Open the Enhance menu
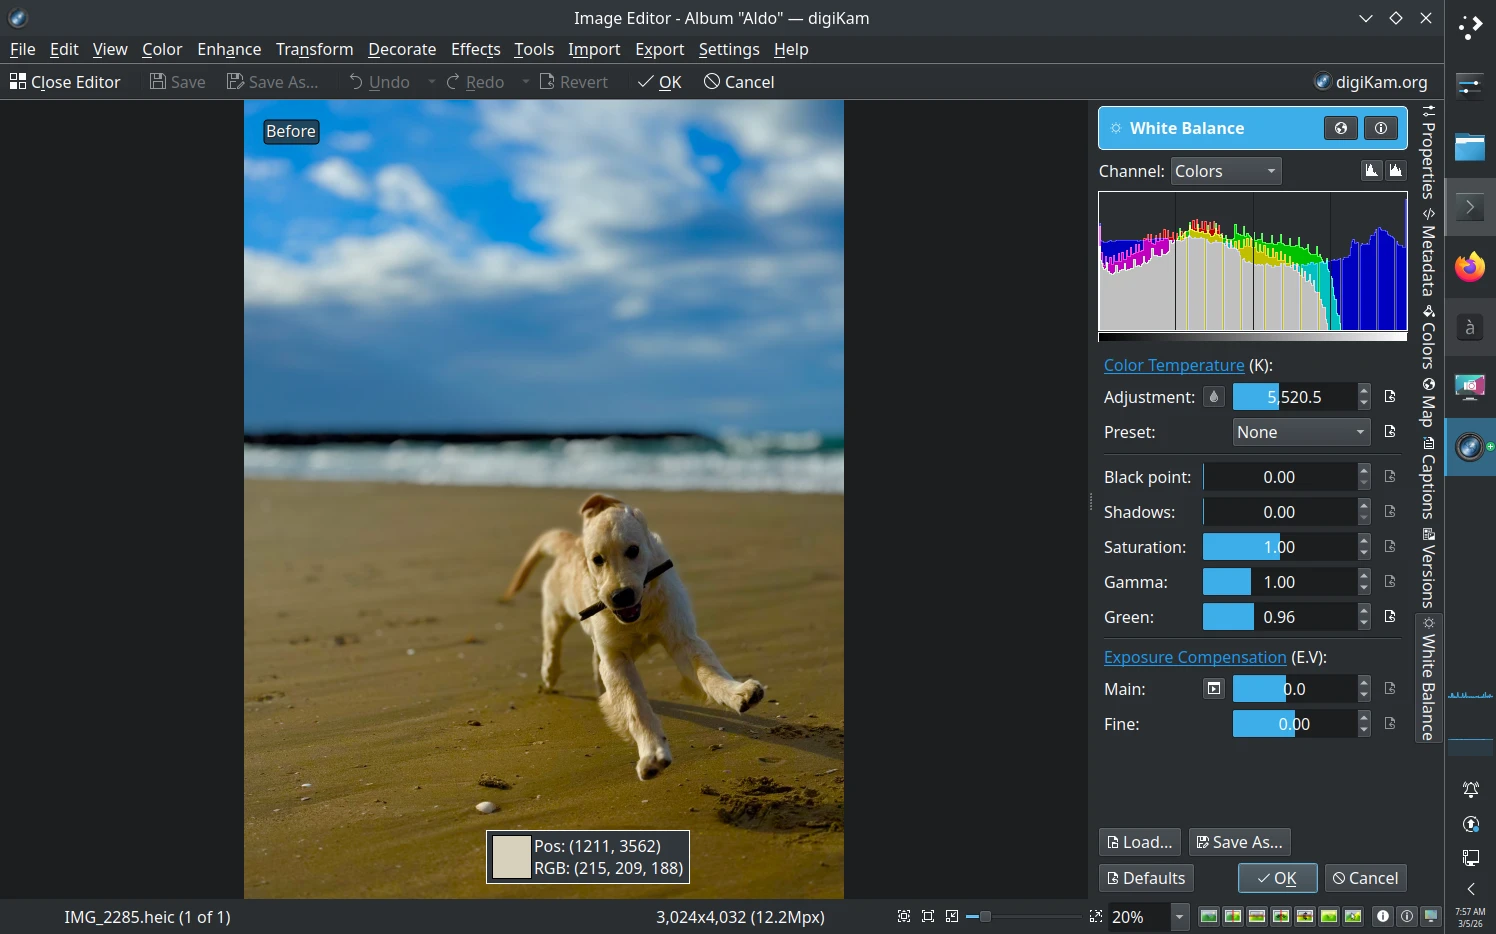Viewport: 1496px width, 934px height. 229,49
